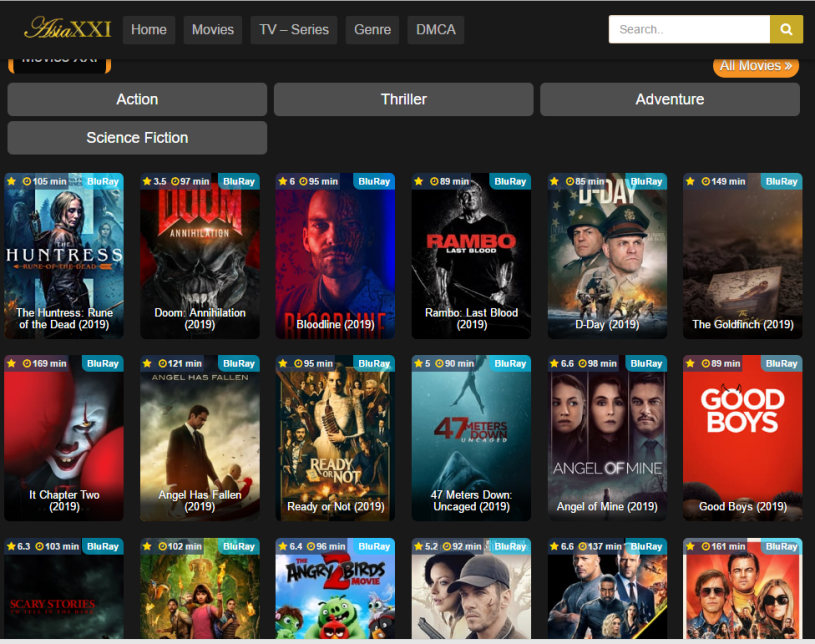Open the DMCA page
Image resolution: width=815 pixels, height=644 pixels.
(x=435, y=30)
